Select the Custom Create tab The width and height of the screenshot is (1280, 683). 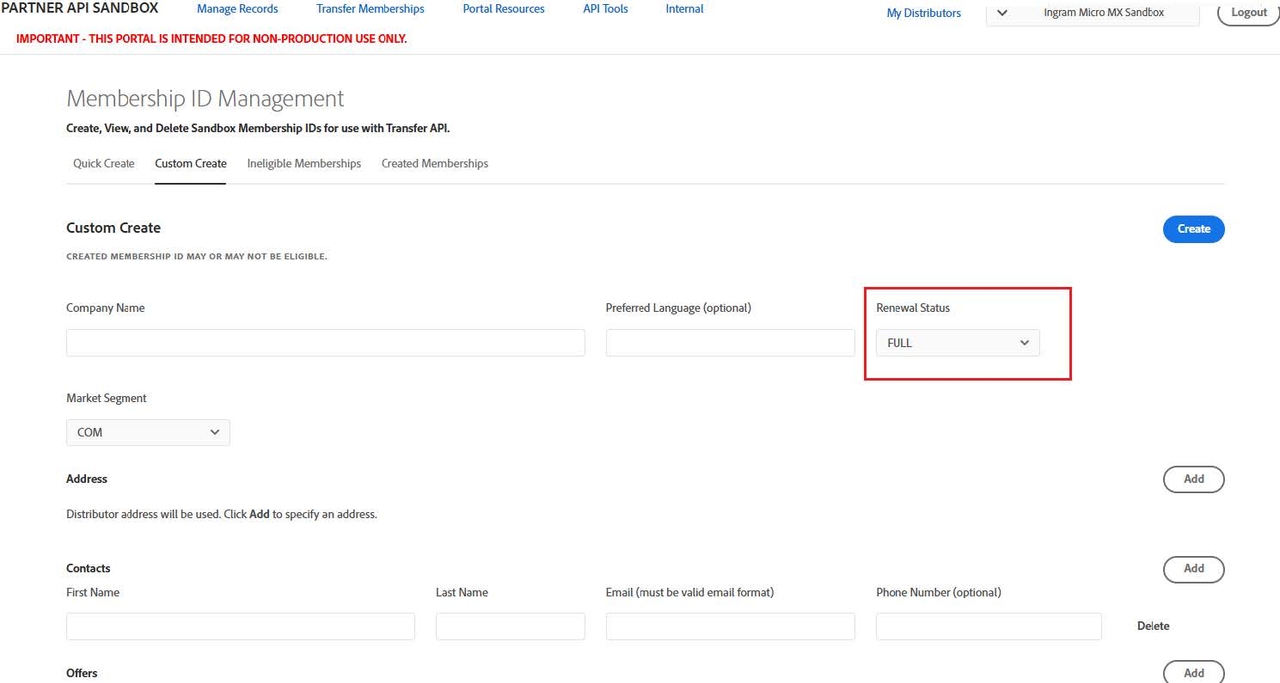(x=191, y=163)
